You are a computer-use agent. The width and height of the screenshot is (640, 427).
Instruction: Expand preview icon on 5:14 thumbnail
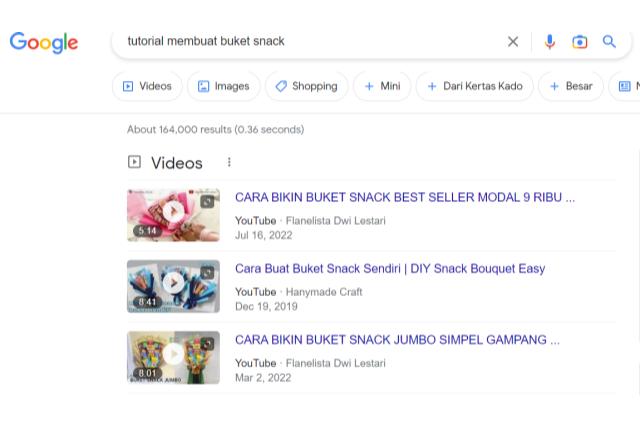(x=207, y=201)
